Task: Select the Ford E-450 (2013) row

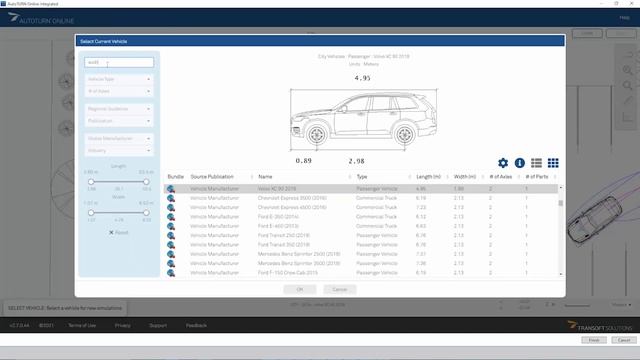Action: coord(361,227)
